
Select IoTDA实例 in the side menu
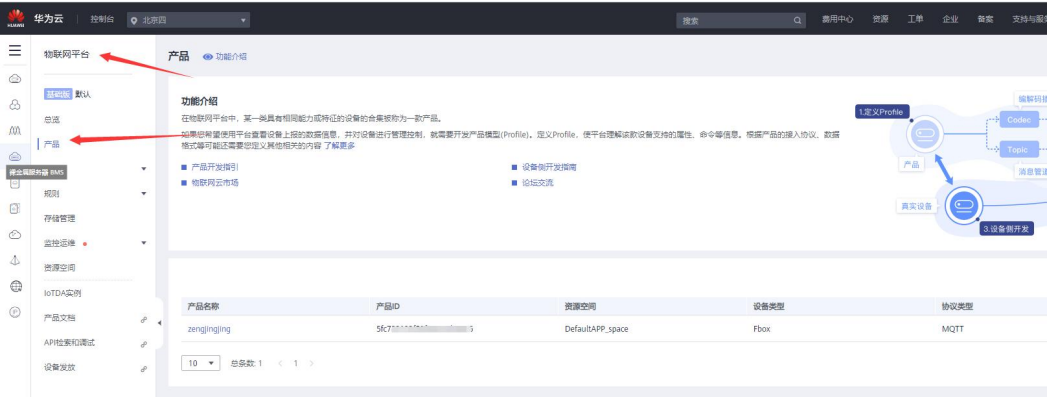point(62,293)
